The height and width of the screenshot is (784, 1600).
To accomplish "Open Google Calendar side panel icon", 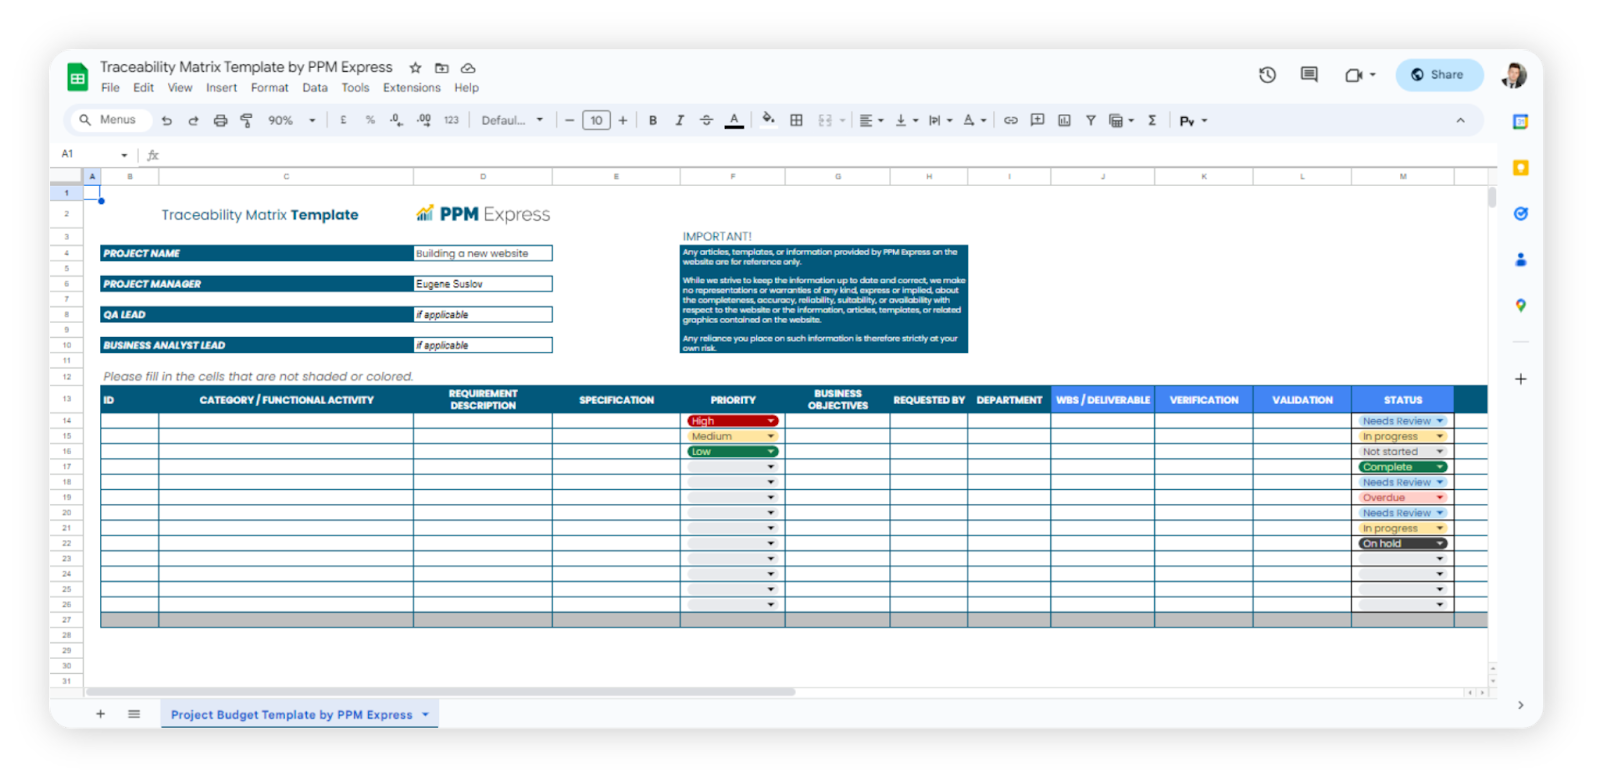I will click(1520, 122).
